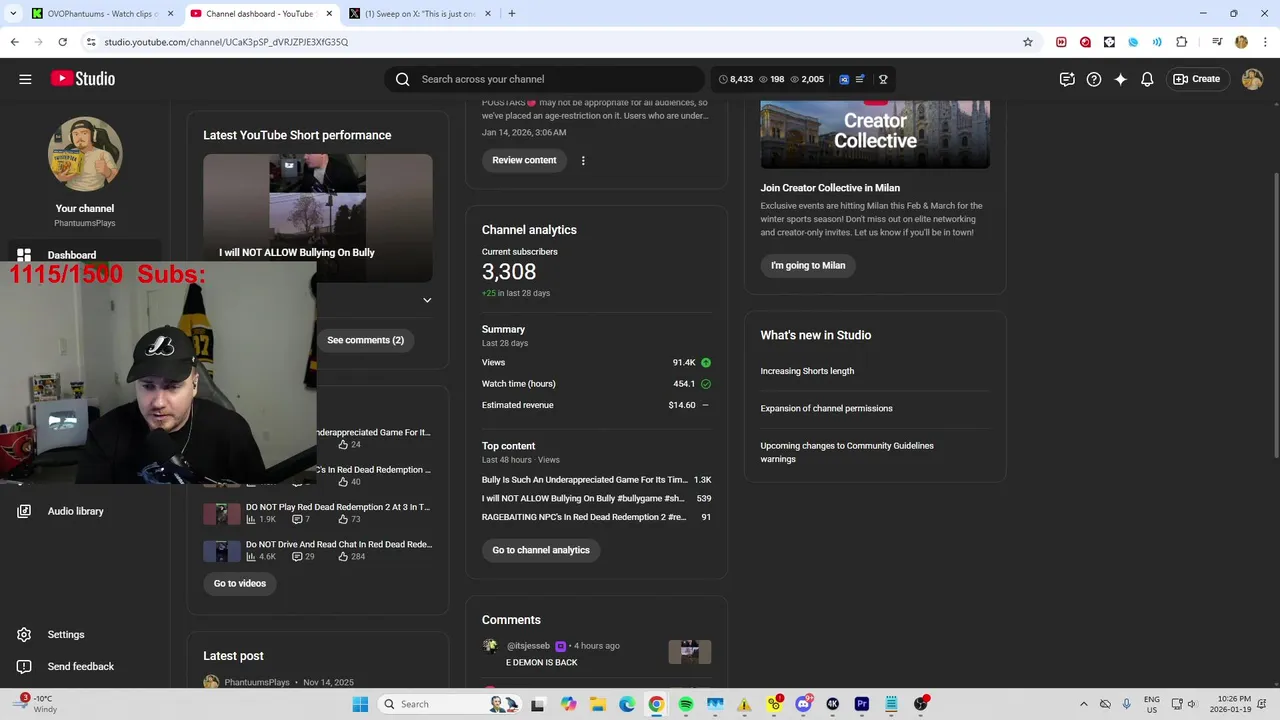Click the $14.60 estimated revenue value
The height and width of the screenshot is (720, 1280).
tap(682, 405)
